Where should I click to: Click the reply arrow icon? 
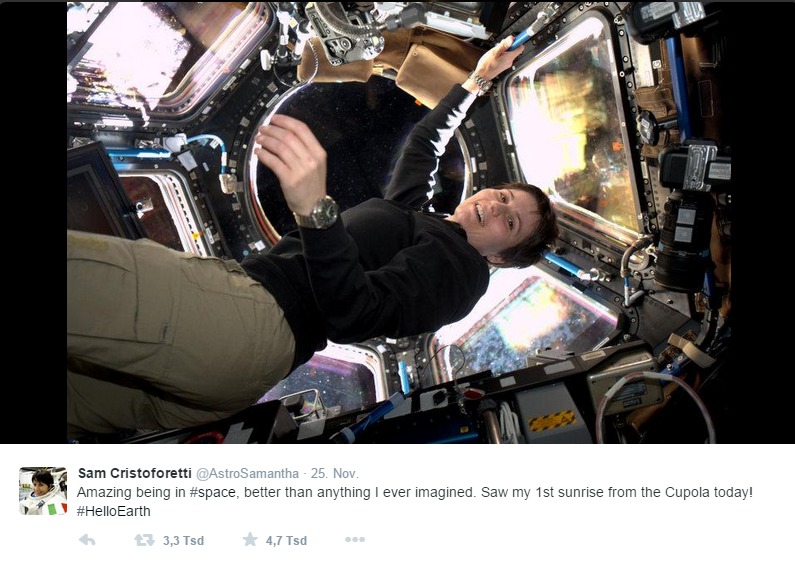(87, 540)
